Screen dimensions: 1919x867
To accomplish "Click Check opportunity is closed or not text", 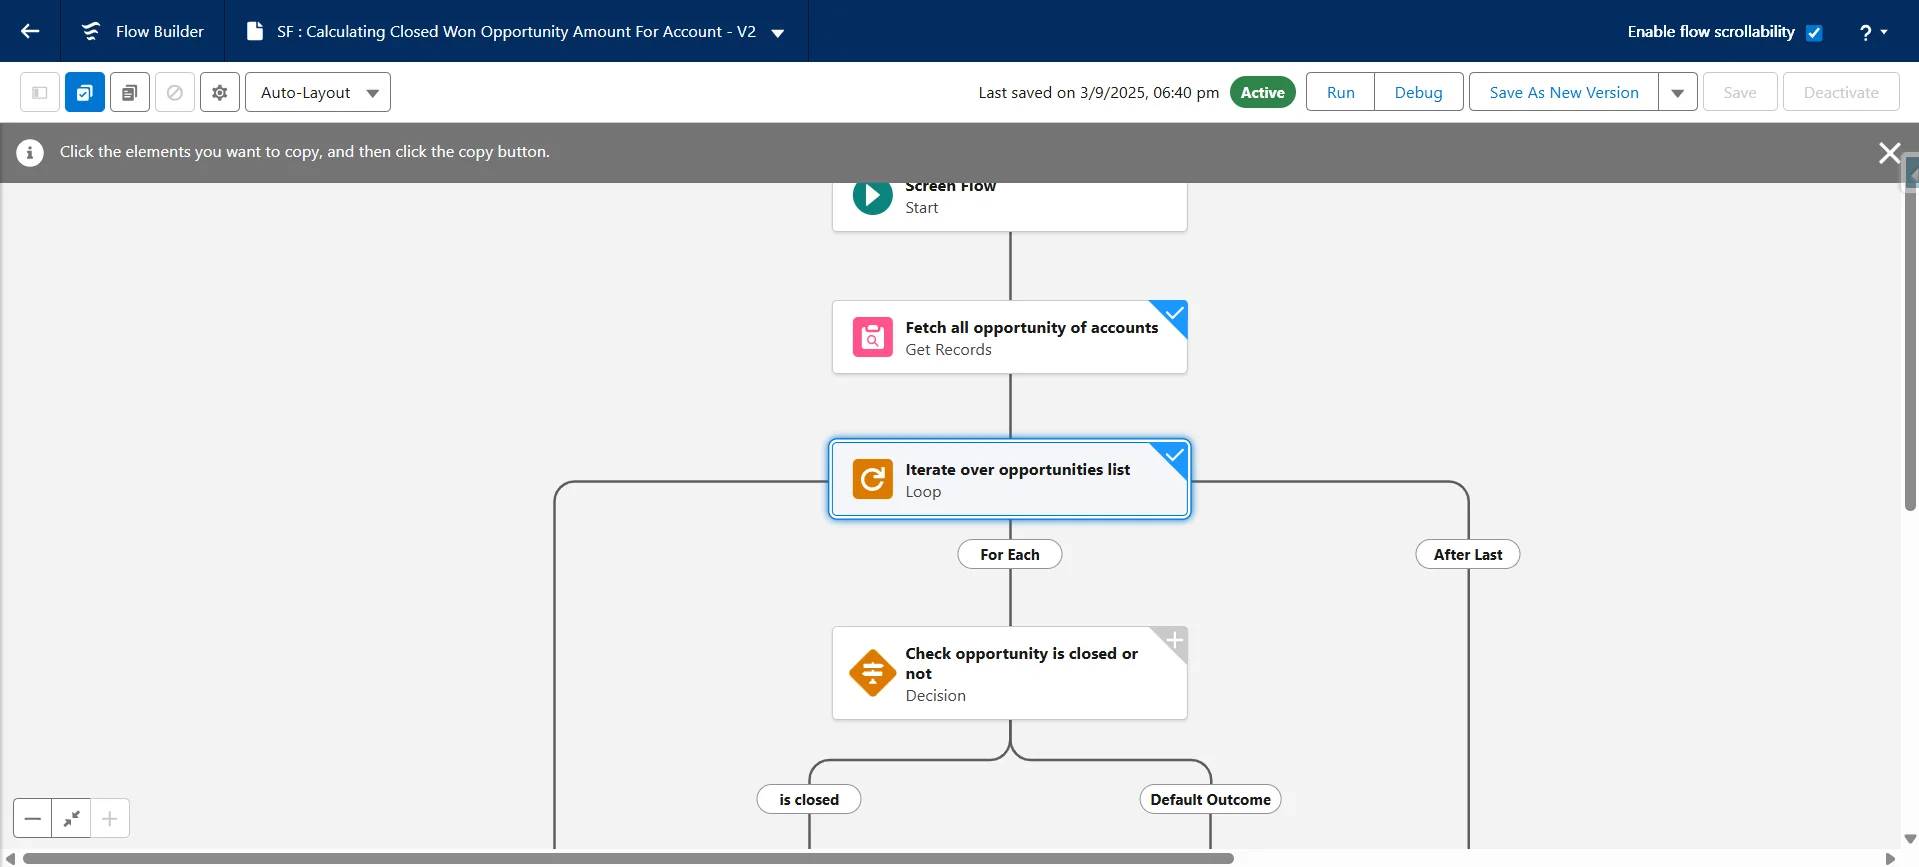I will point(1022,663).
